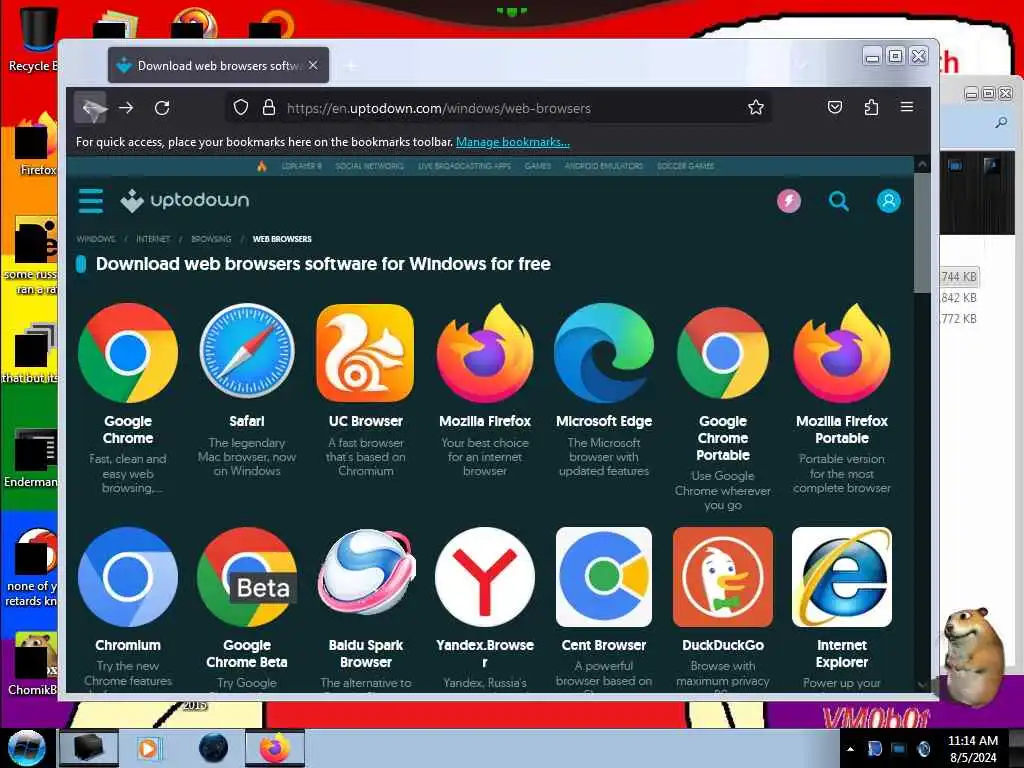Click the tracking protection shield icon
1024x768 pixels.
click(x=241, y=107)
